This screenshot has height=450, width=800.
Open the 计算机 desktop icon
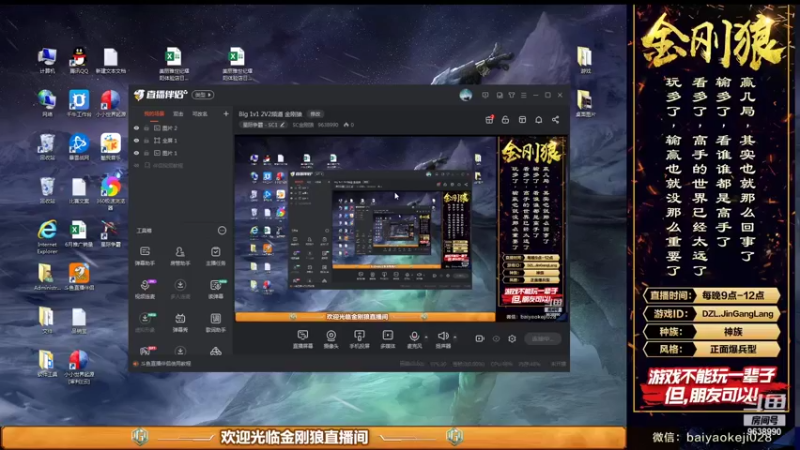(47, 60)
